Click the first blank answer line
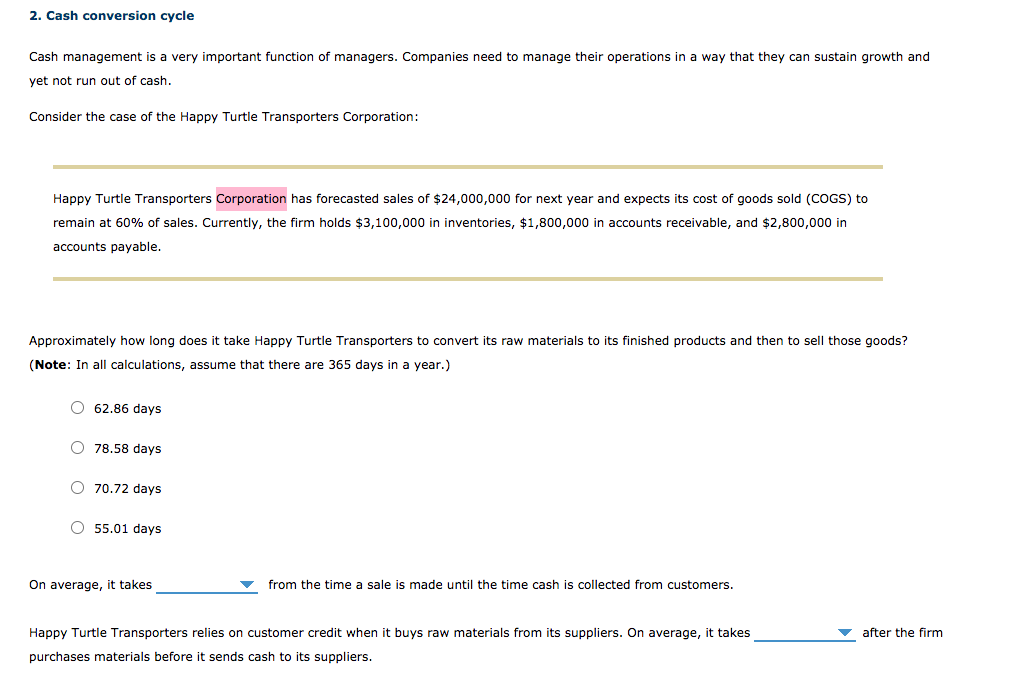This screenshot has width=1023, height=678. (x=207, y=590)
